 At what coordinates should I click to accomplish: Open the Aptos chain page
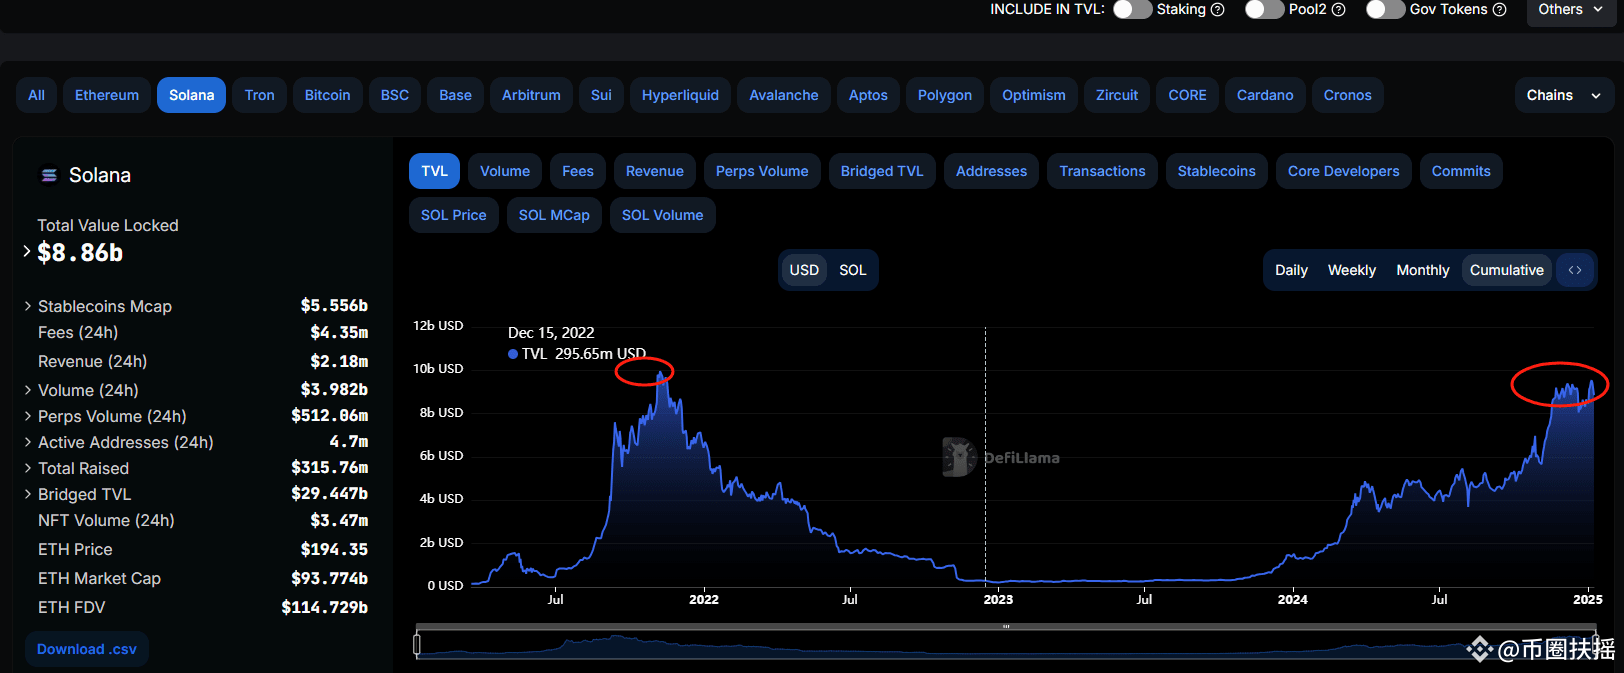coord(868,95)
